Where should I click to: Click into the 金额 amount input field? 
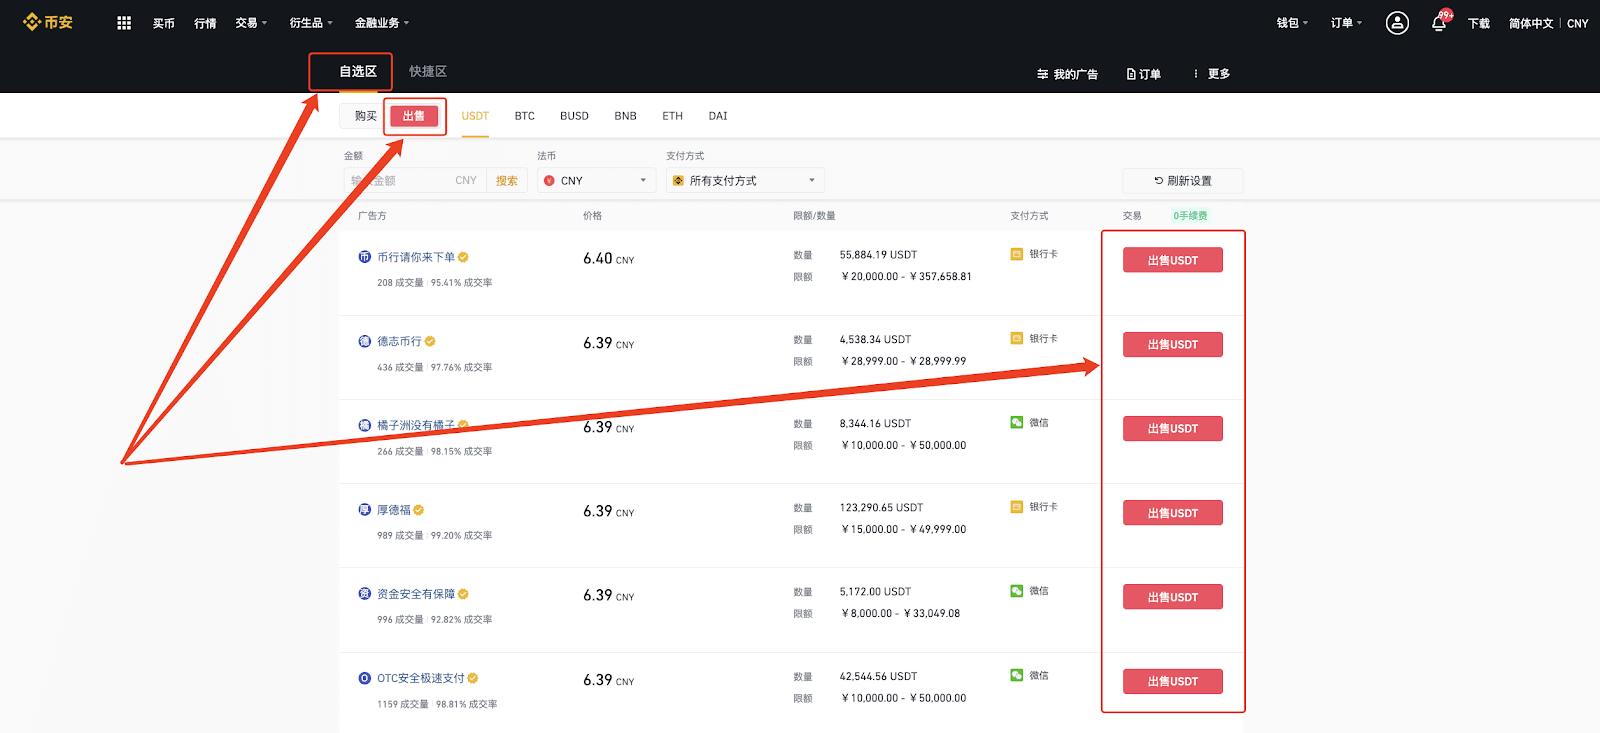pyautogui.click(x=414, y=181)
